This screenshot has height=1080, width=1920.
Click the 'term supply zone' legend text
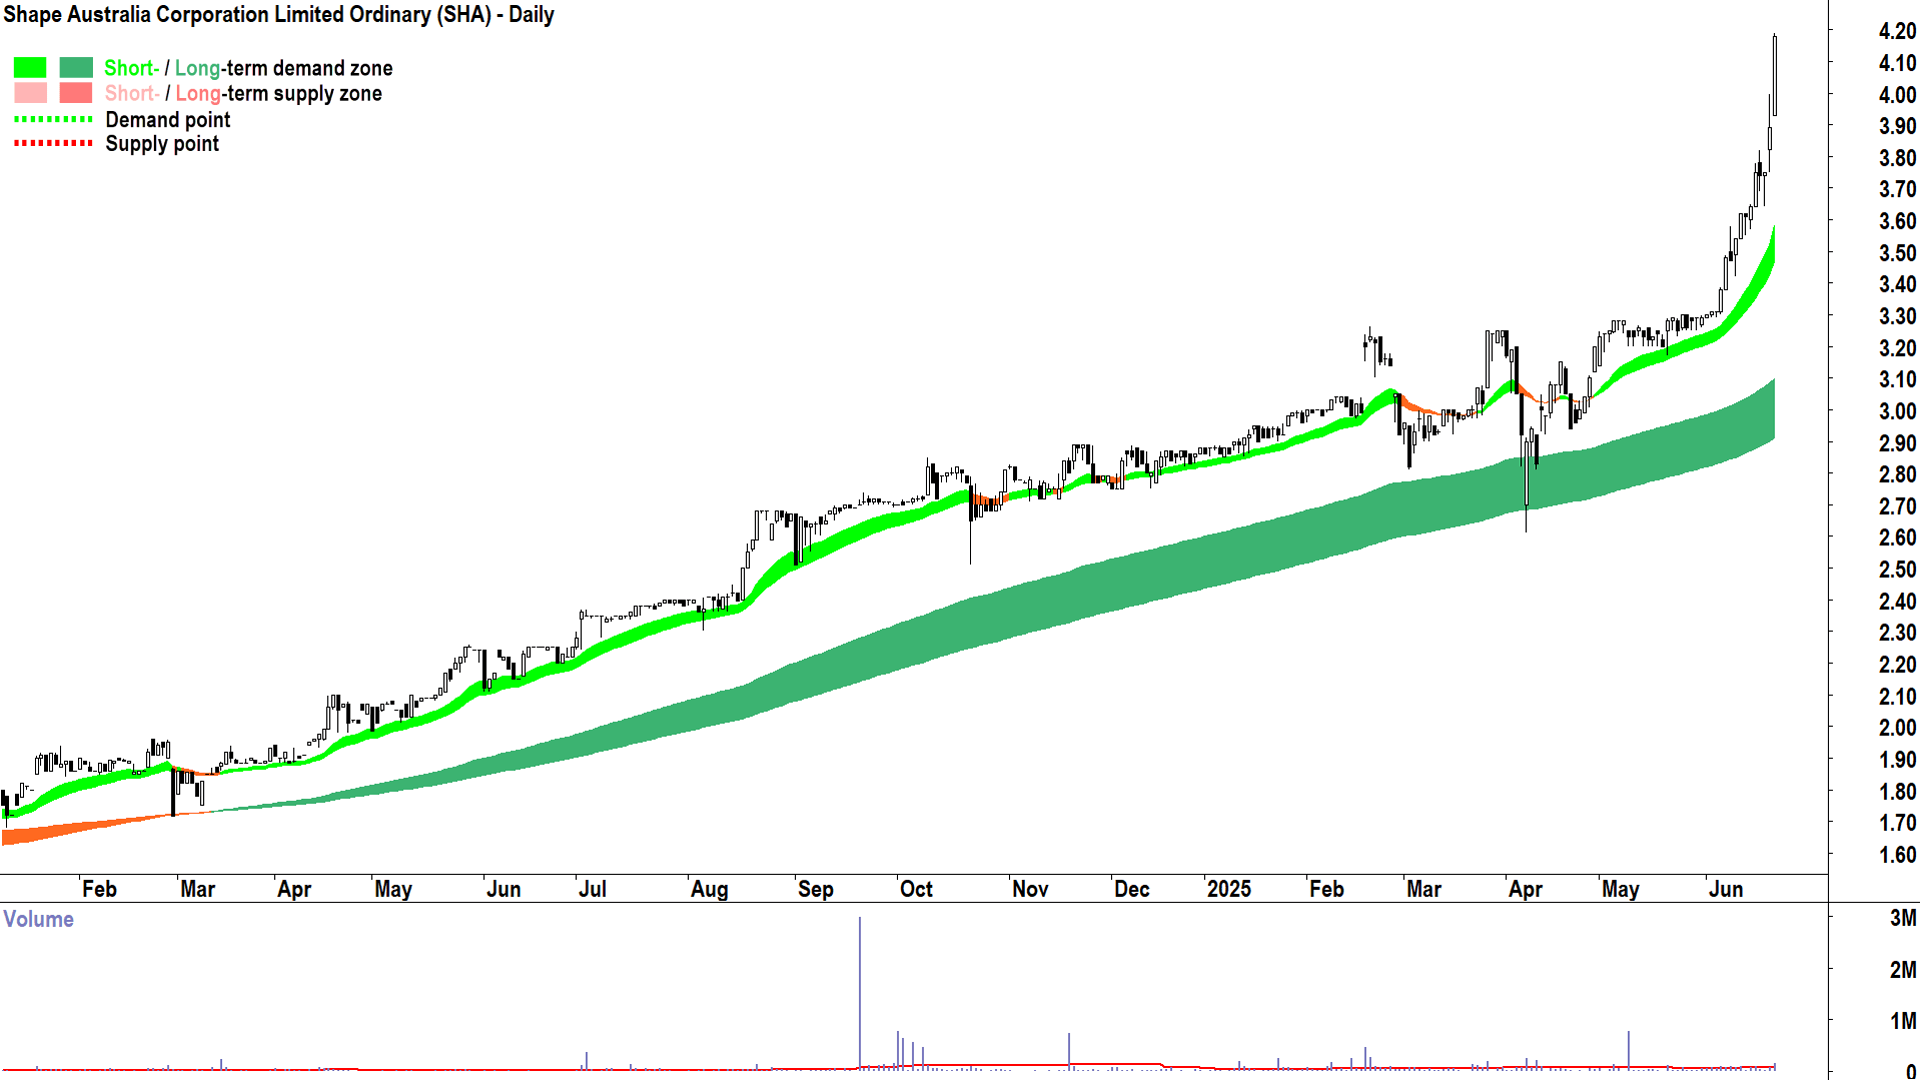click(x=304, y=93)
